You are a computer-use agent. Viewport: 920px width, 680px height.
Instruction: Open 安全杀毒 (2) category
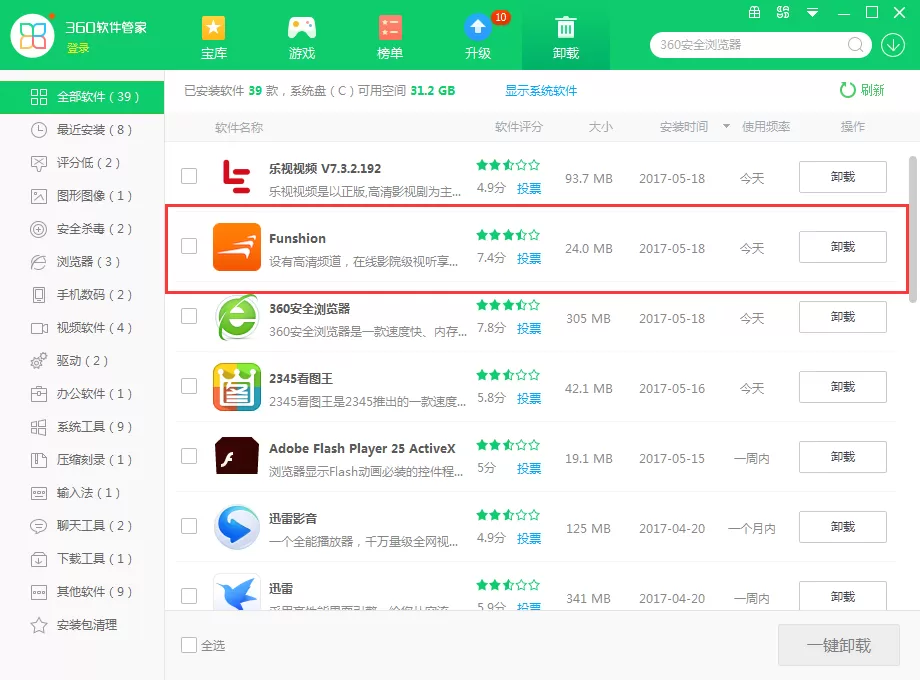coord(82,229)
